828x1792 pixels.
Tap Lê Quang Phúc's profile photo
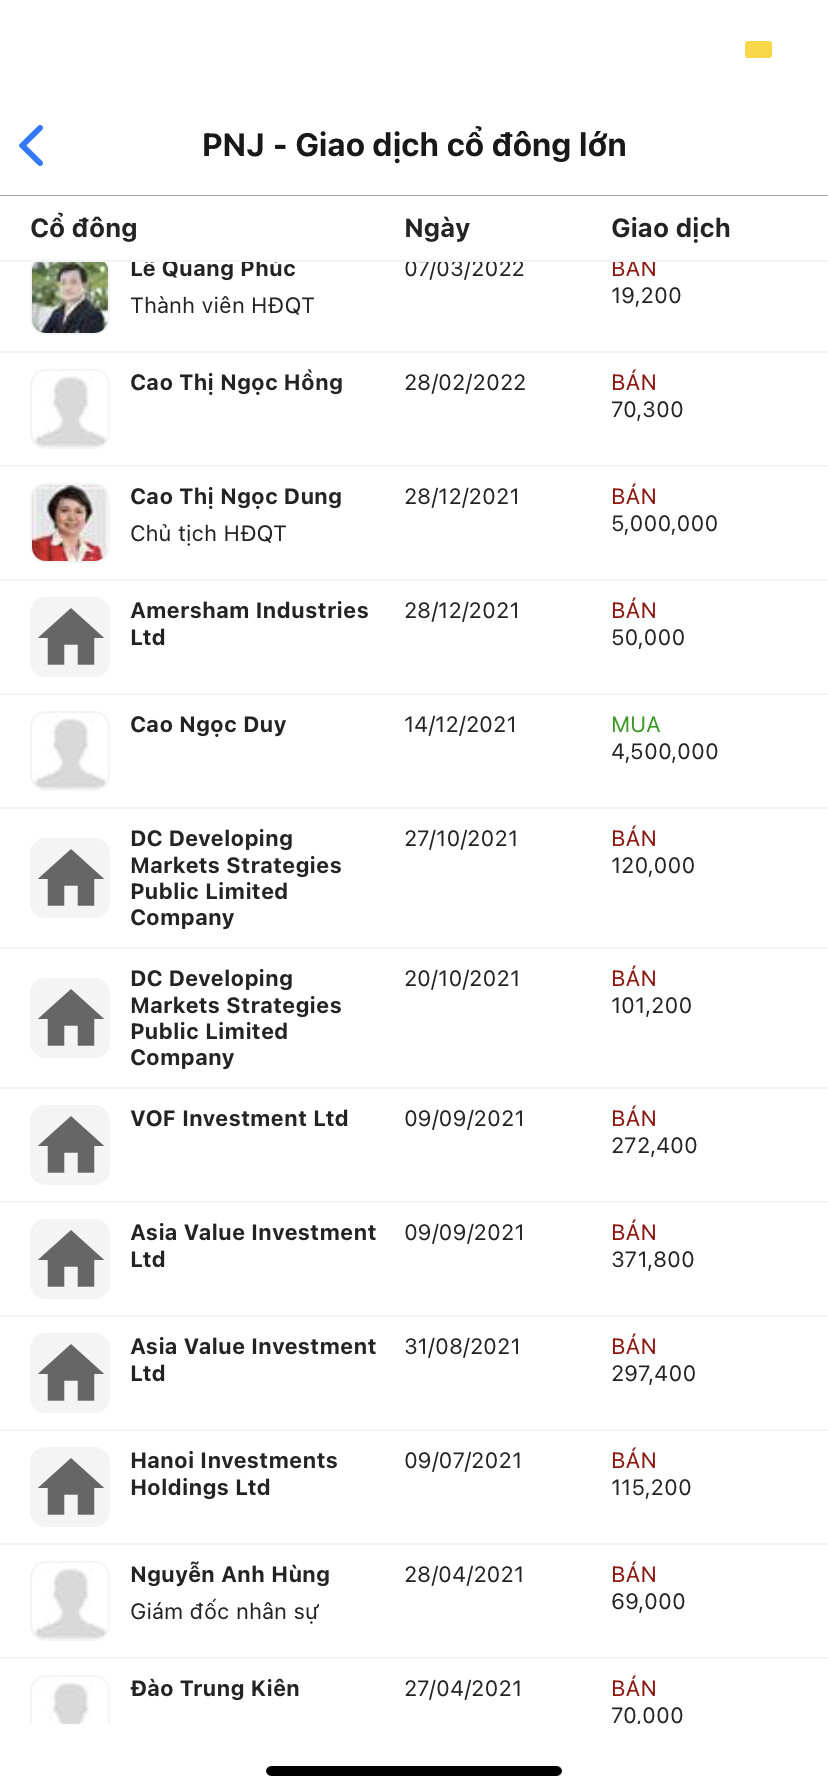pyautogui.click(x=70, y=297)
